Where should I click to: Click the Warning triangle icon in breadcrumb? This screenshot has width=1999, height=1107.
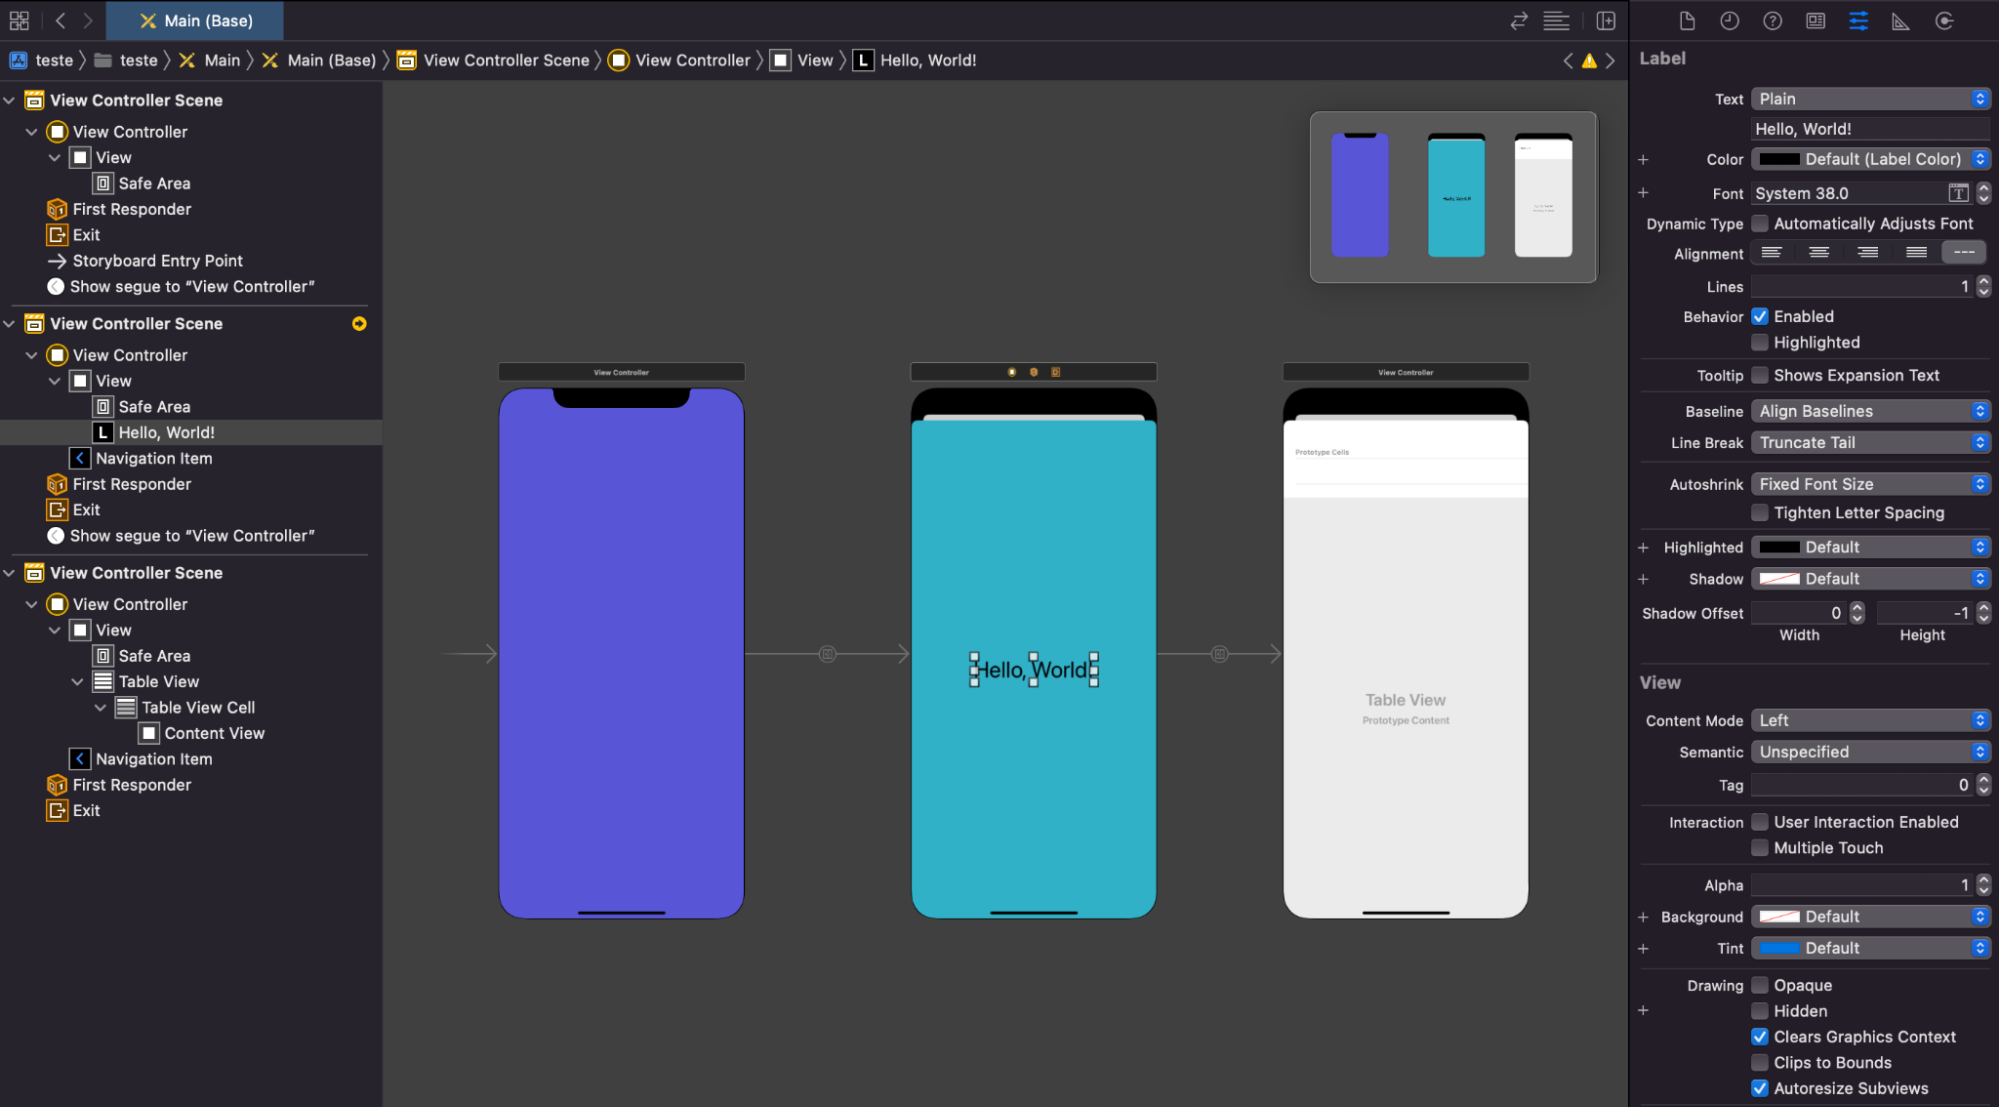(1590, 60)
